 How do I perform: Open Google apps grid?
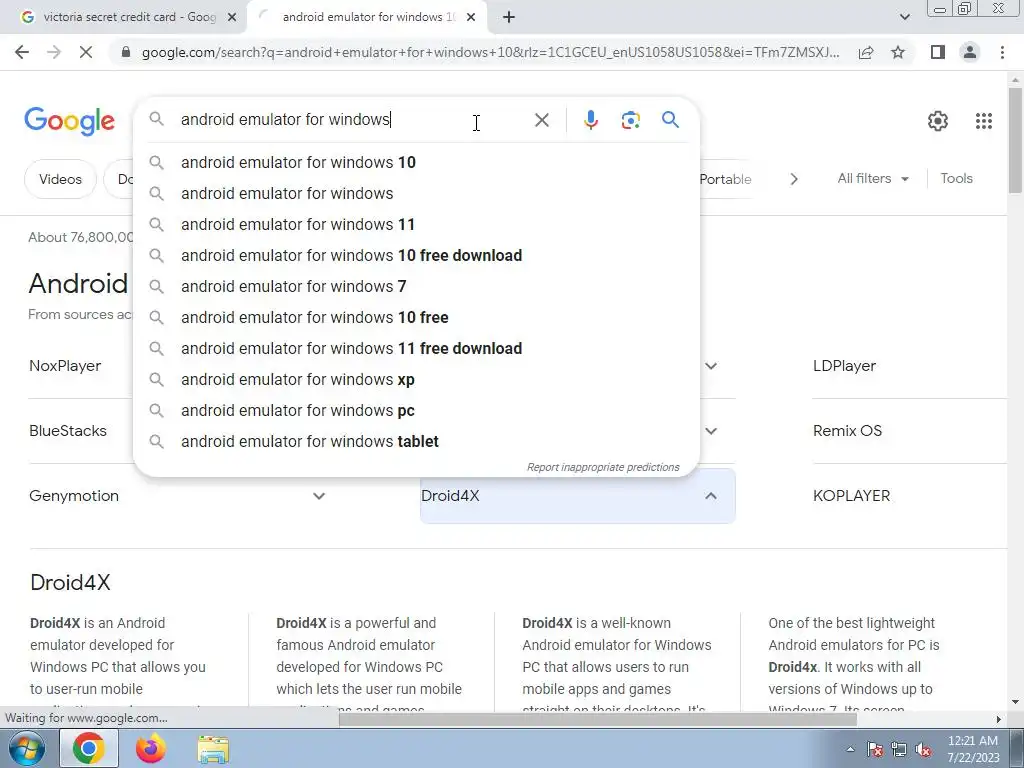pos(984,121)
